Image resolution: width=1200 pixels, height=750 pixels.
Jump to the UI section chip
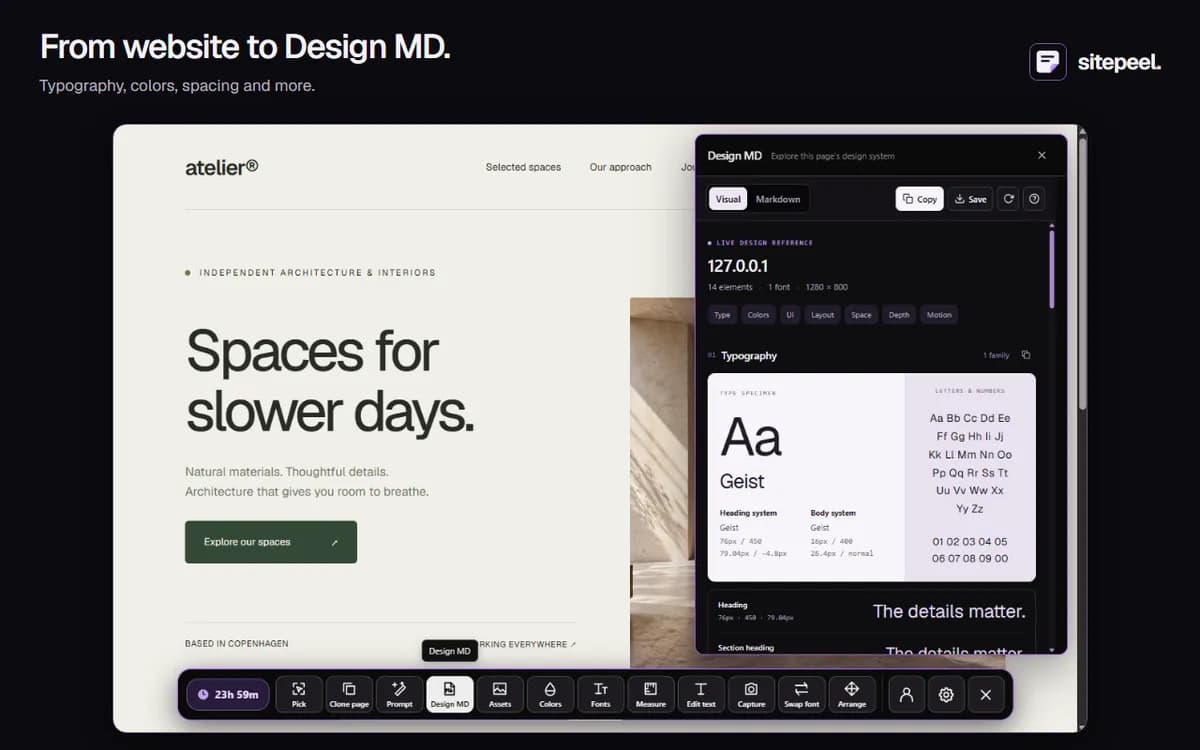click(x=790, y=315)
